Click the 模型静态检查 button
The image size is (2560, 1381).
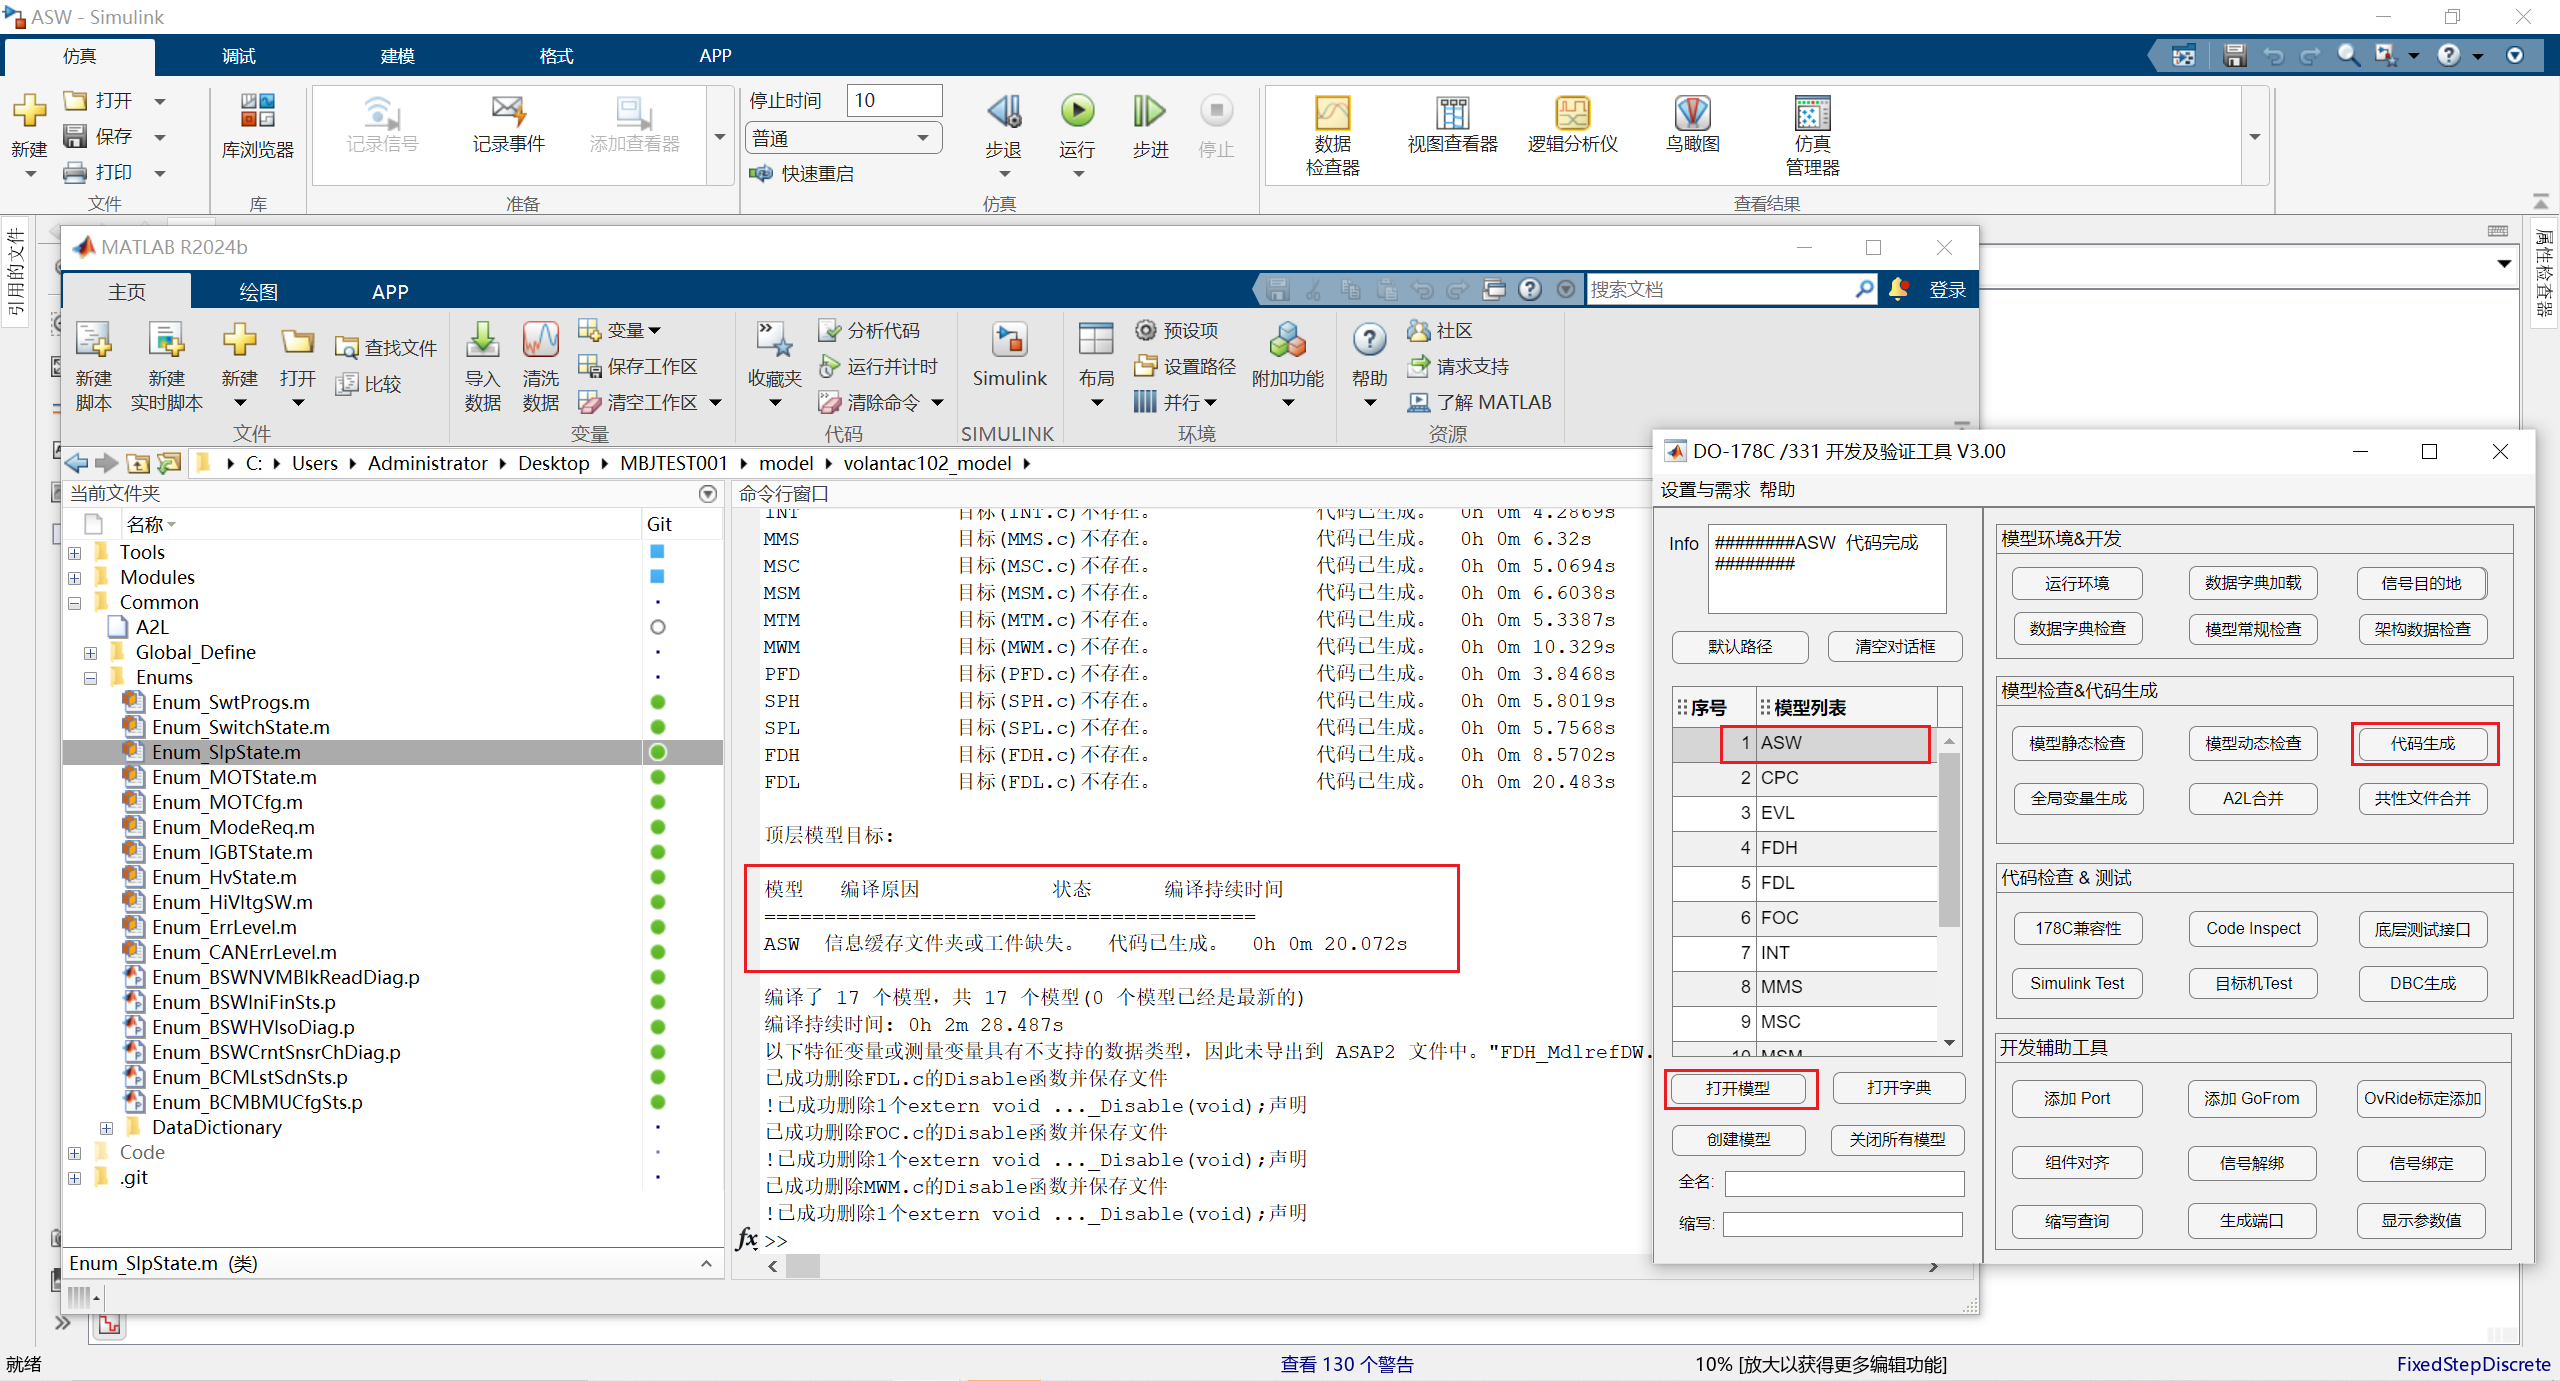(2078, 743)
